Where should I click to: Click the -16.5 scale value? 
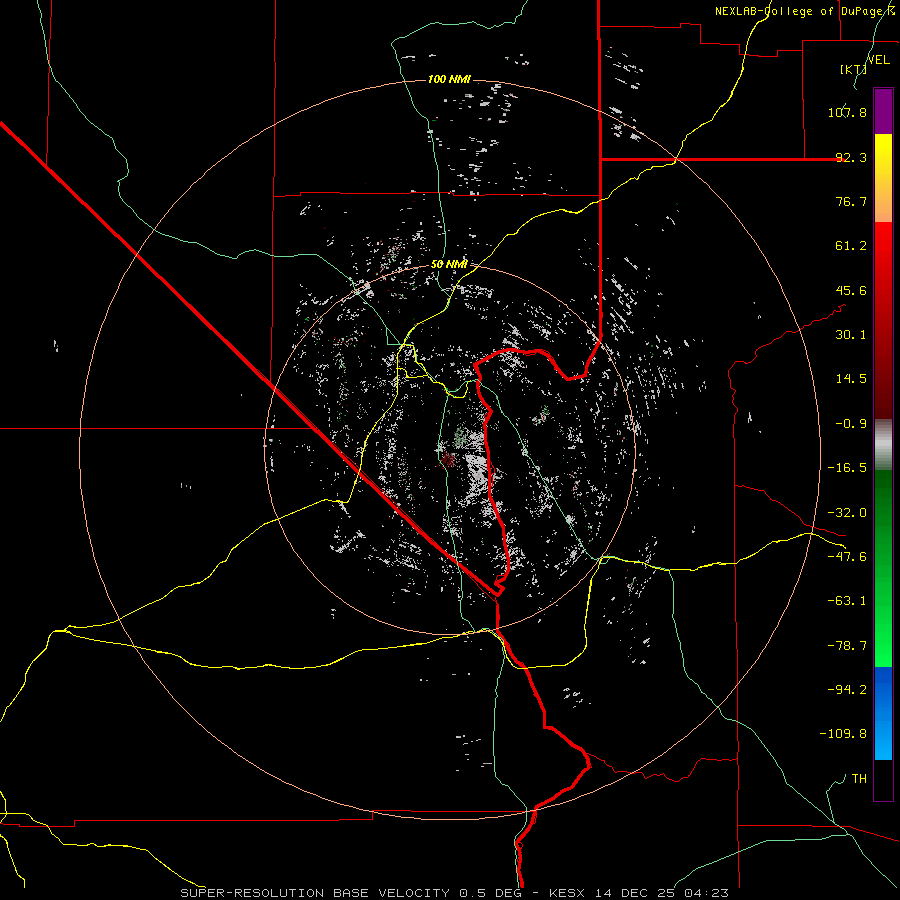[x=847, y=468]
